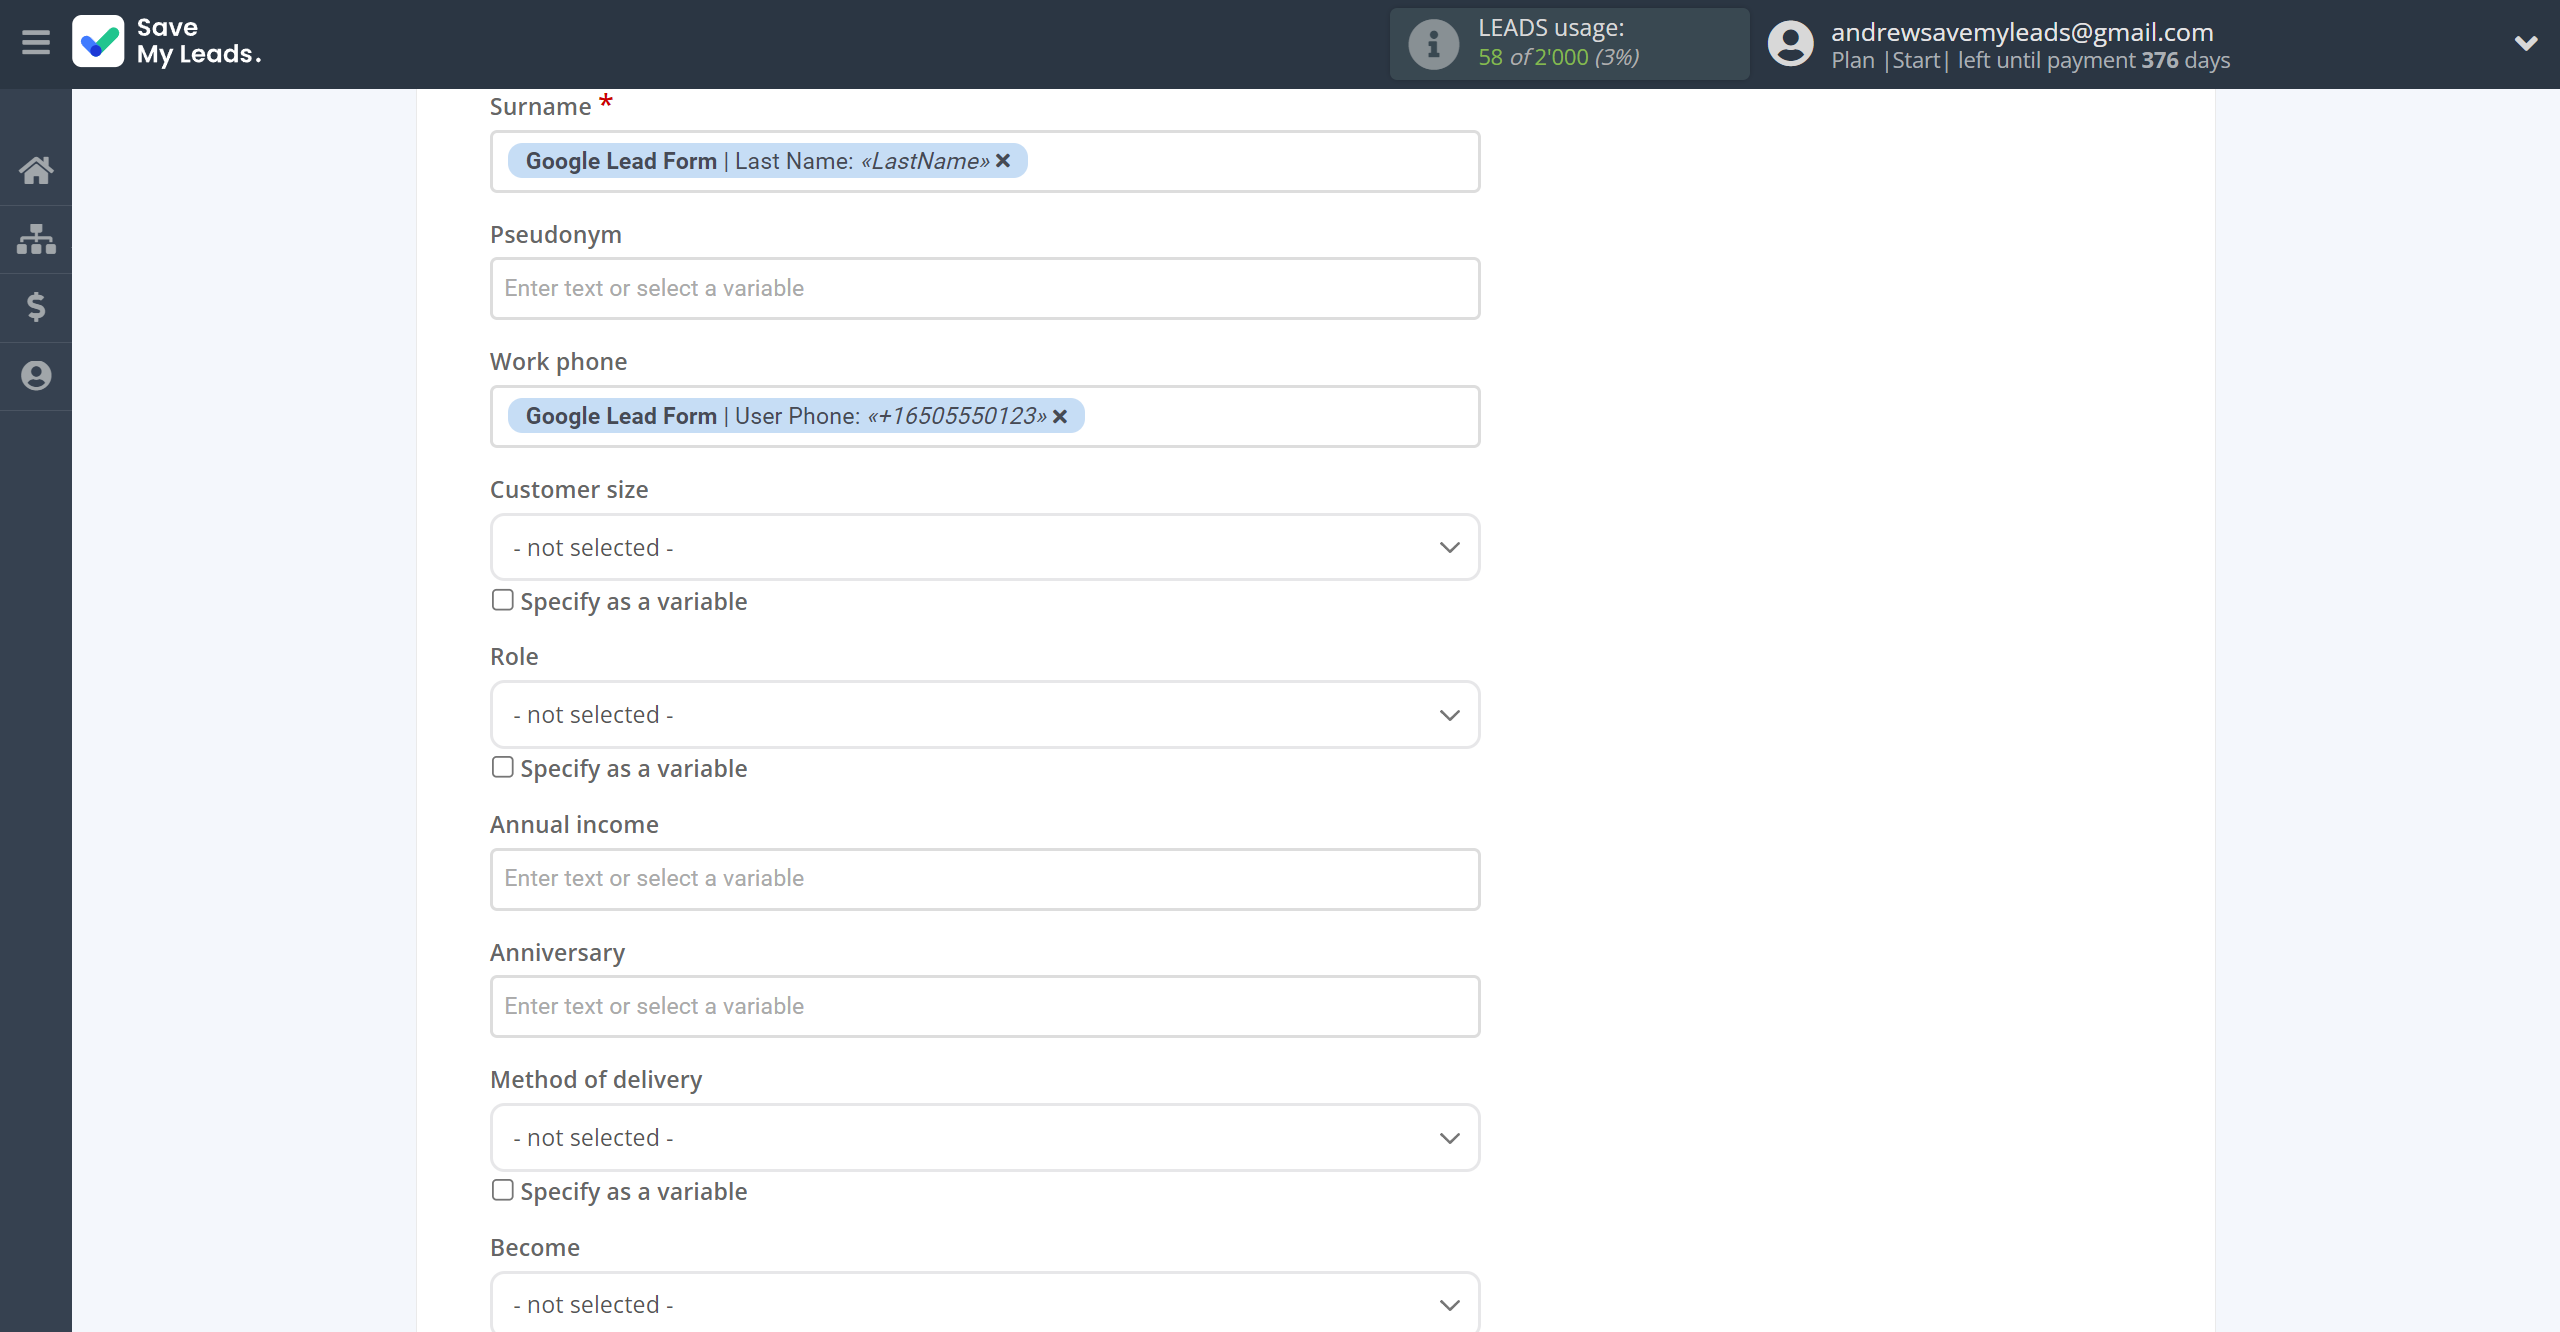This screenshot has height=1332, width=2560.
Task: Open the Become dropdown
Action: [984, 1303]
